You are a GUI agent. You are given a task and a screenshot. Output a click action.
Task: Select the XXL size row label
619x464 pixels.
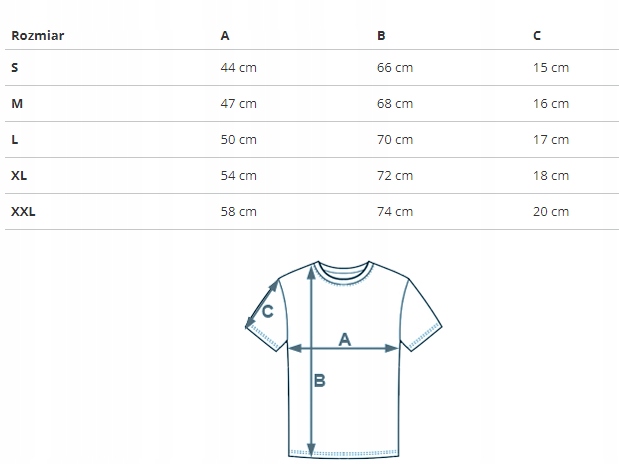tap(23, 212)
